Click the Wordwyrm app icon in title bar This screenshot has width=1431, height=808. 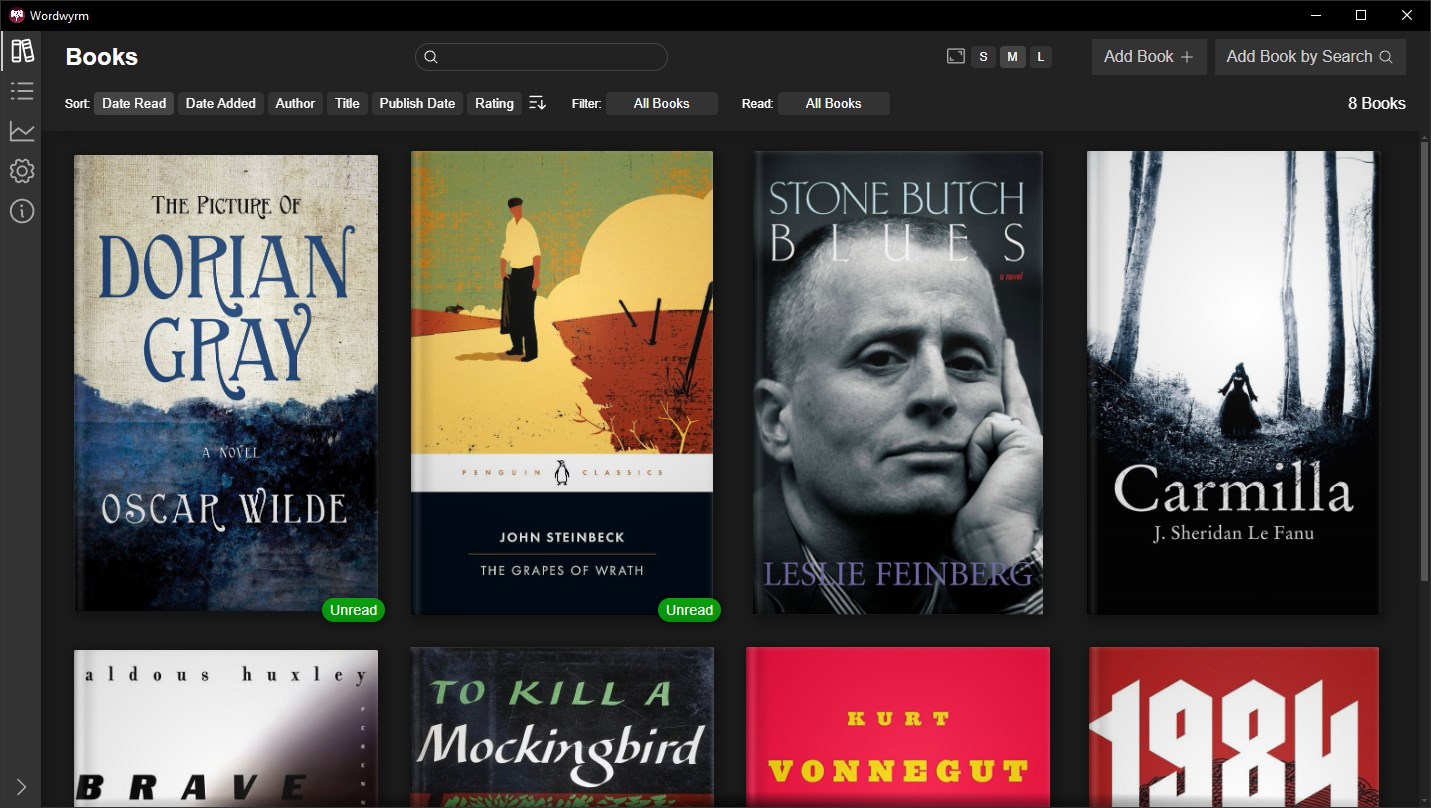click(16, 15)
